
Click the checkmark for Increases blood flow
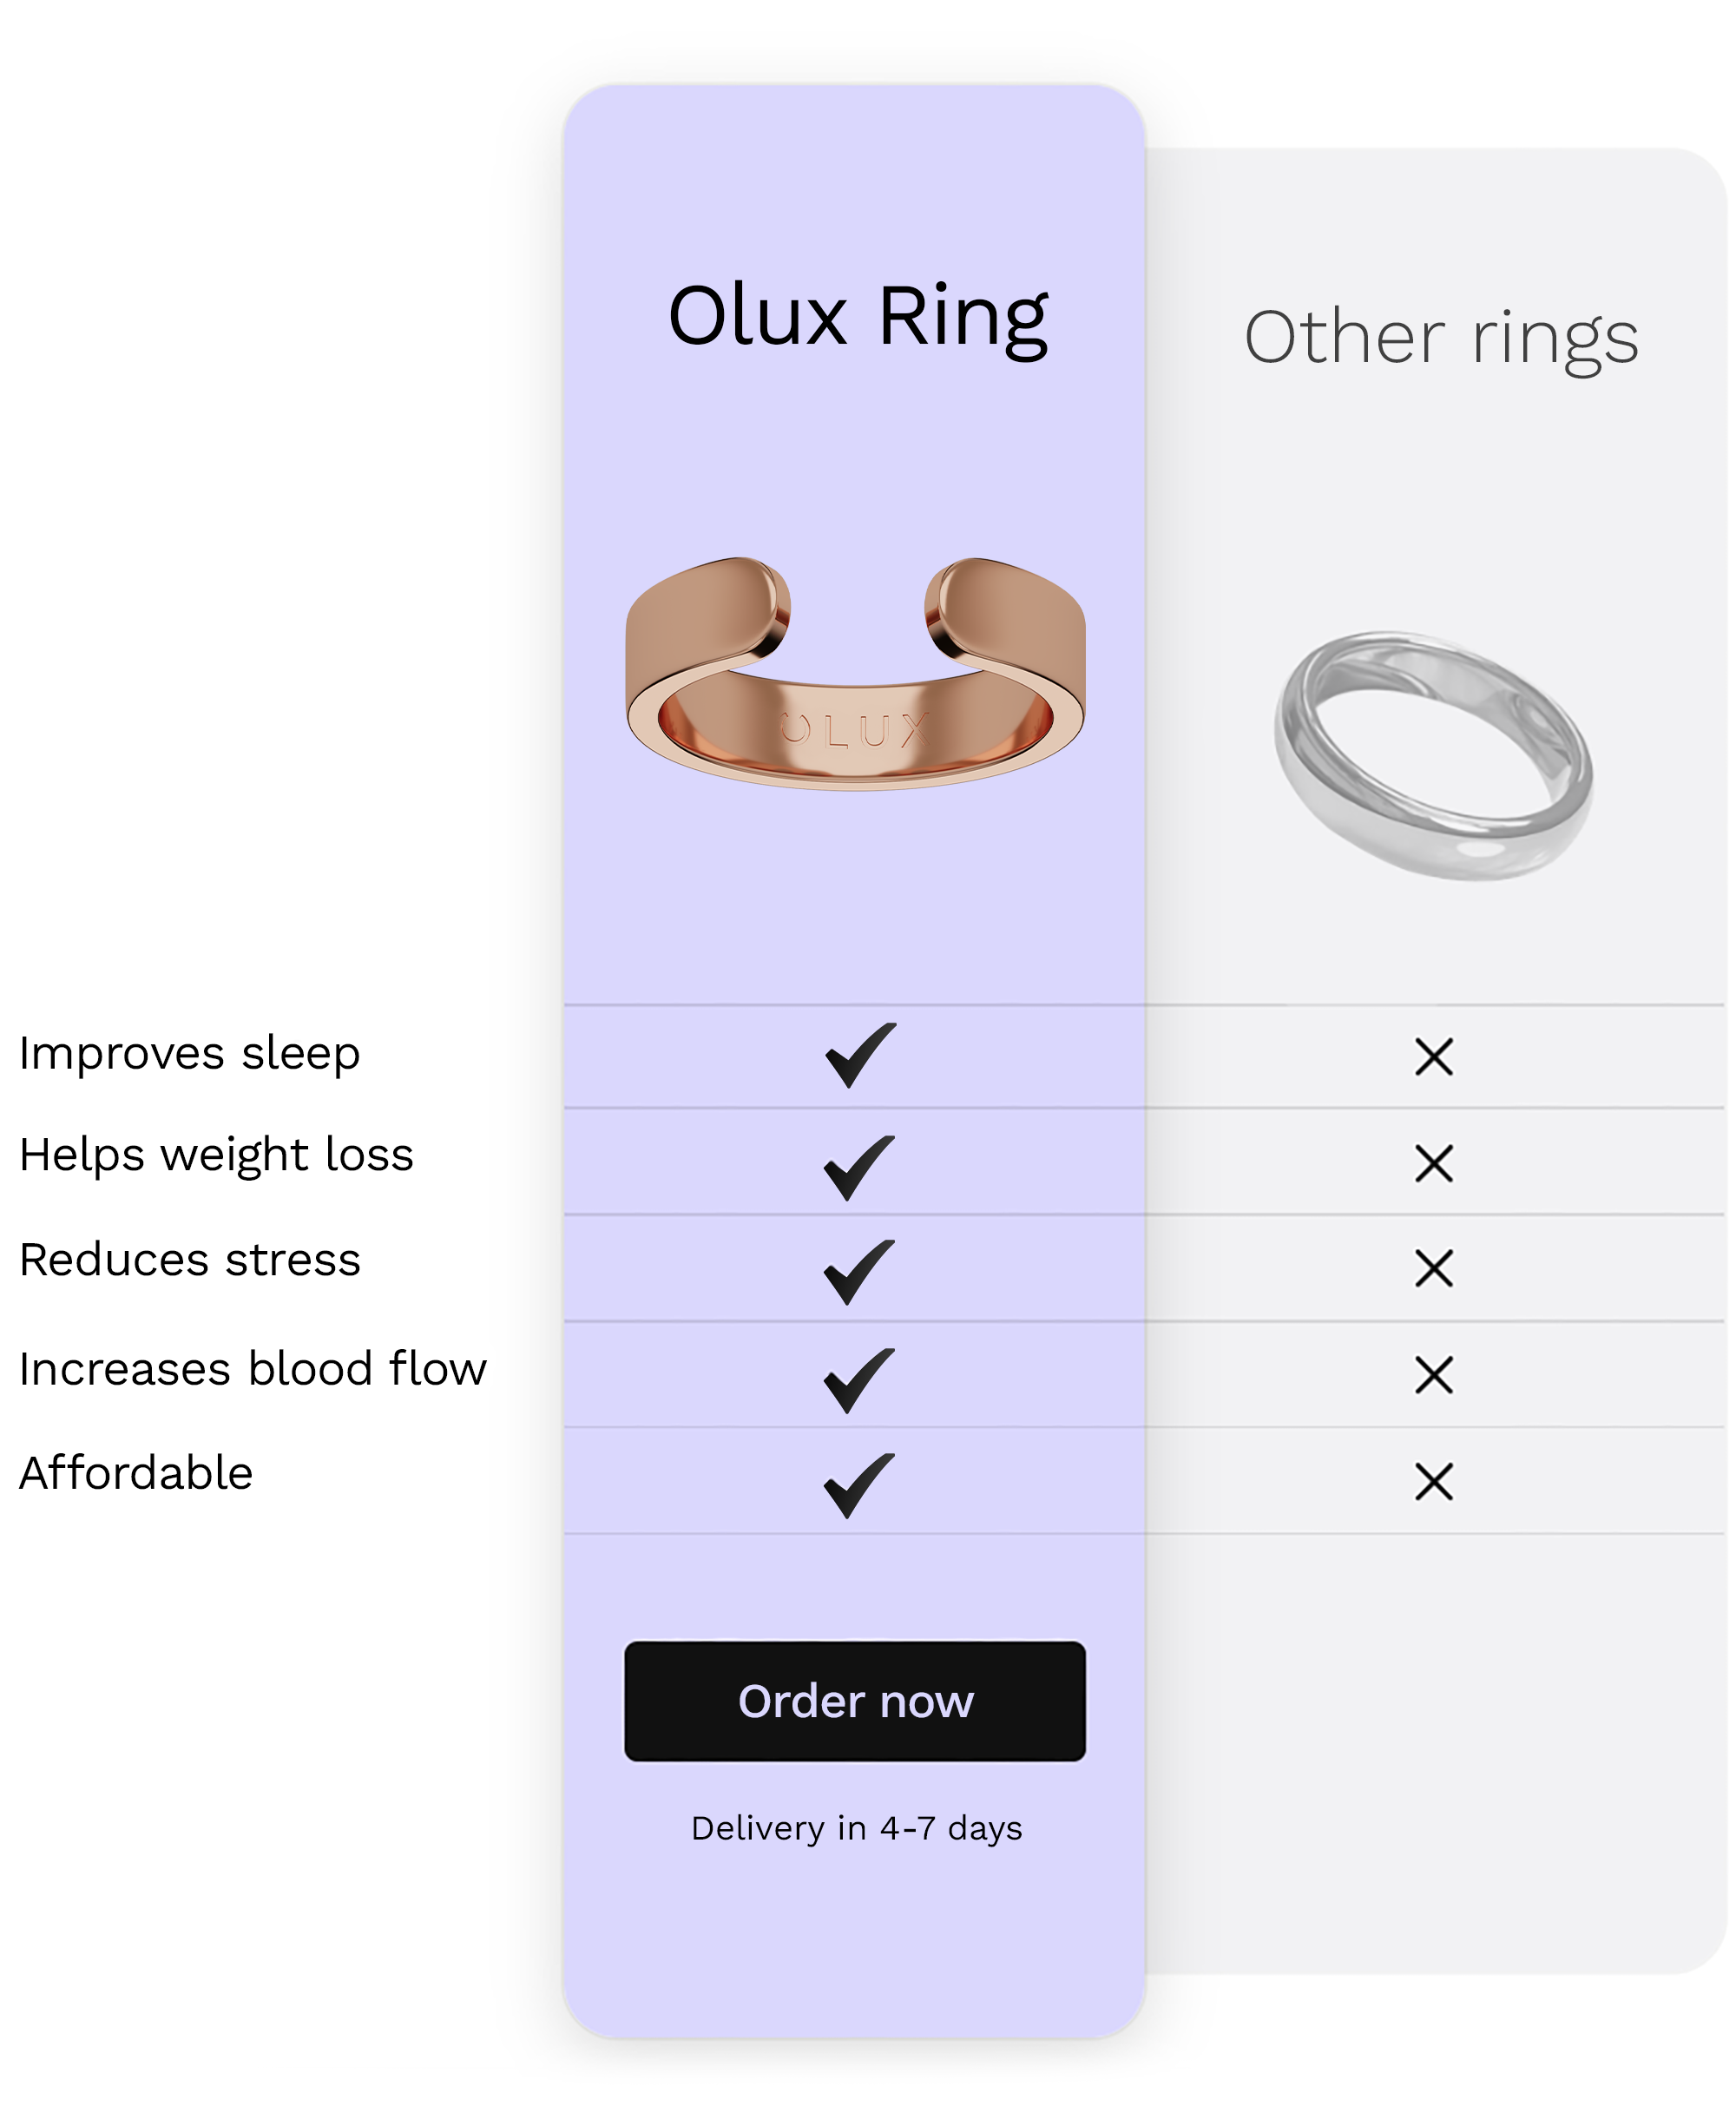coord(858,1380)
